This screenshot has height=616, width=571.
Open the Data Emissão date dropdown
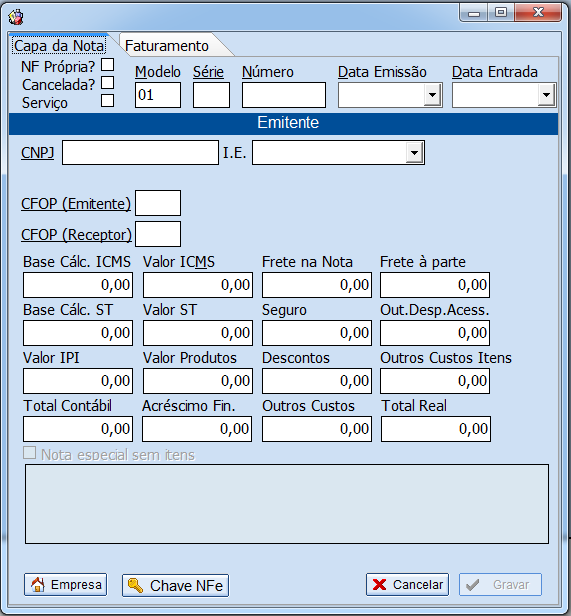click(x=432, y=95)
